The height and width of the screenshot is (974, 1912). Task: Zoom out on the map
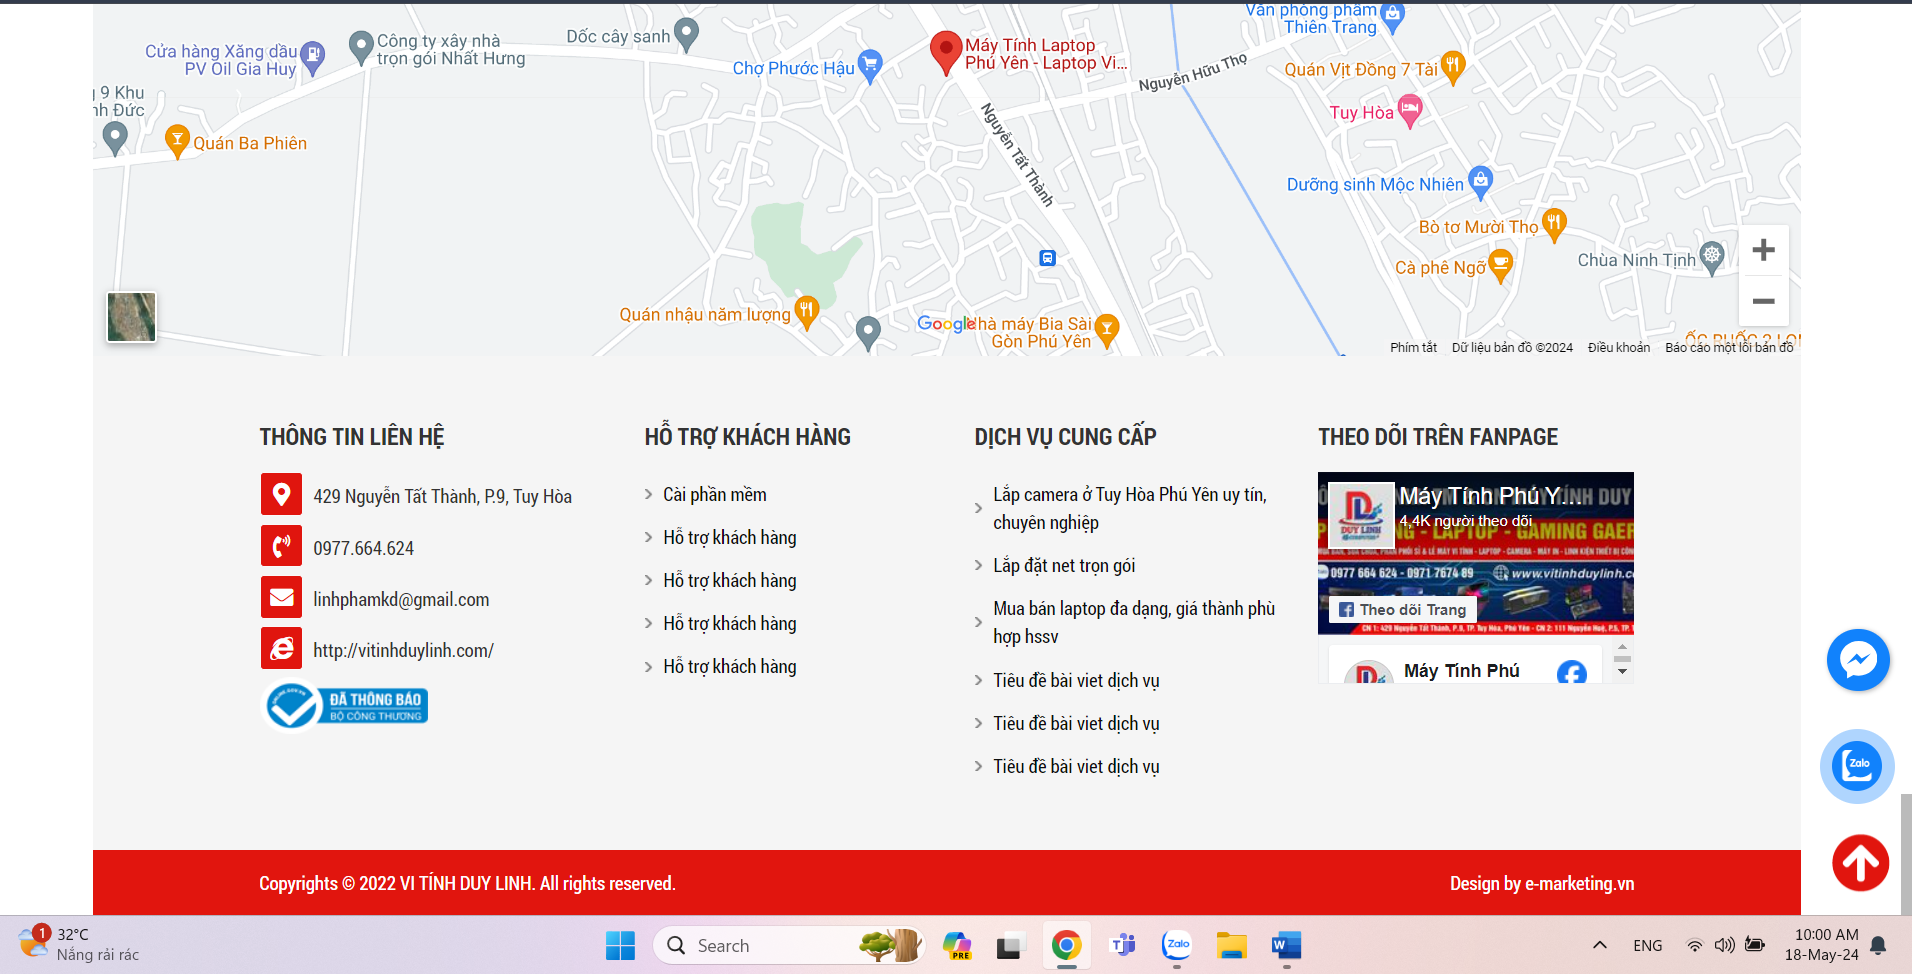(1763, 301)
